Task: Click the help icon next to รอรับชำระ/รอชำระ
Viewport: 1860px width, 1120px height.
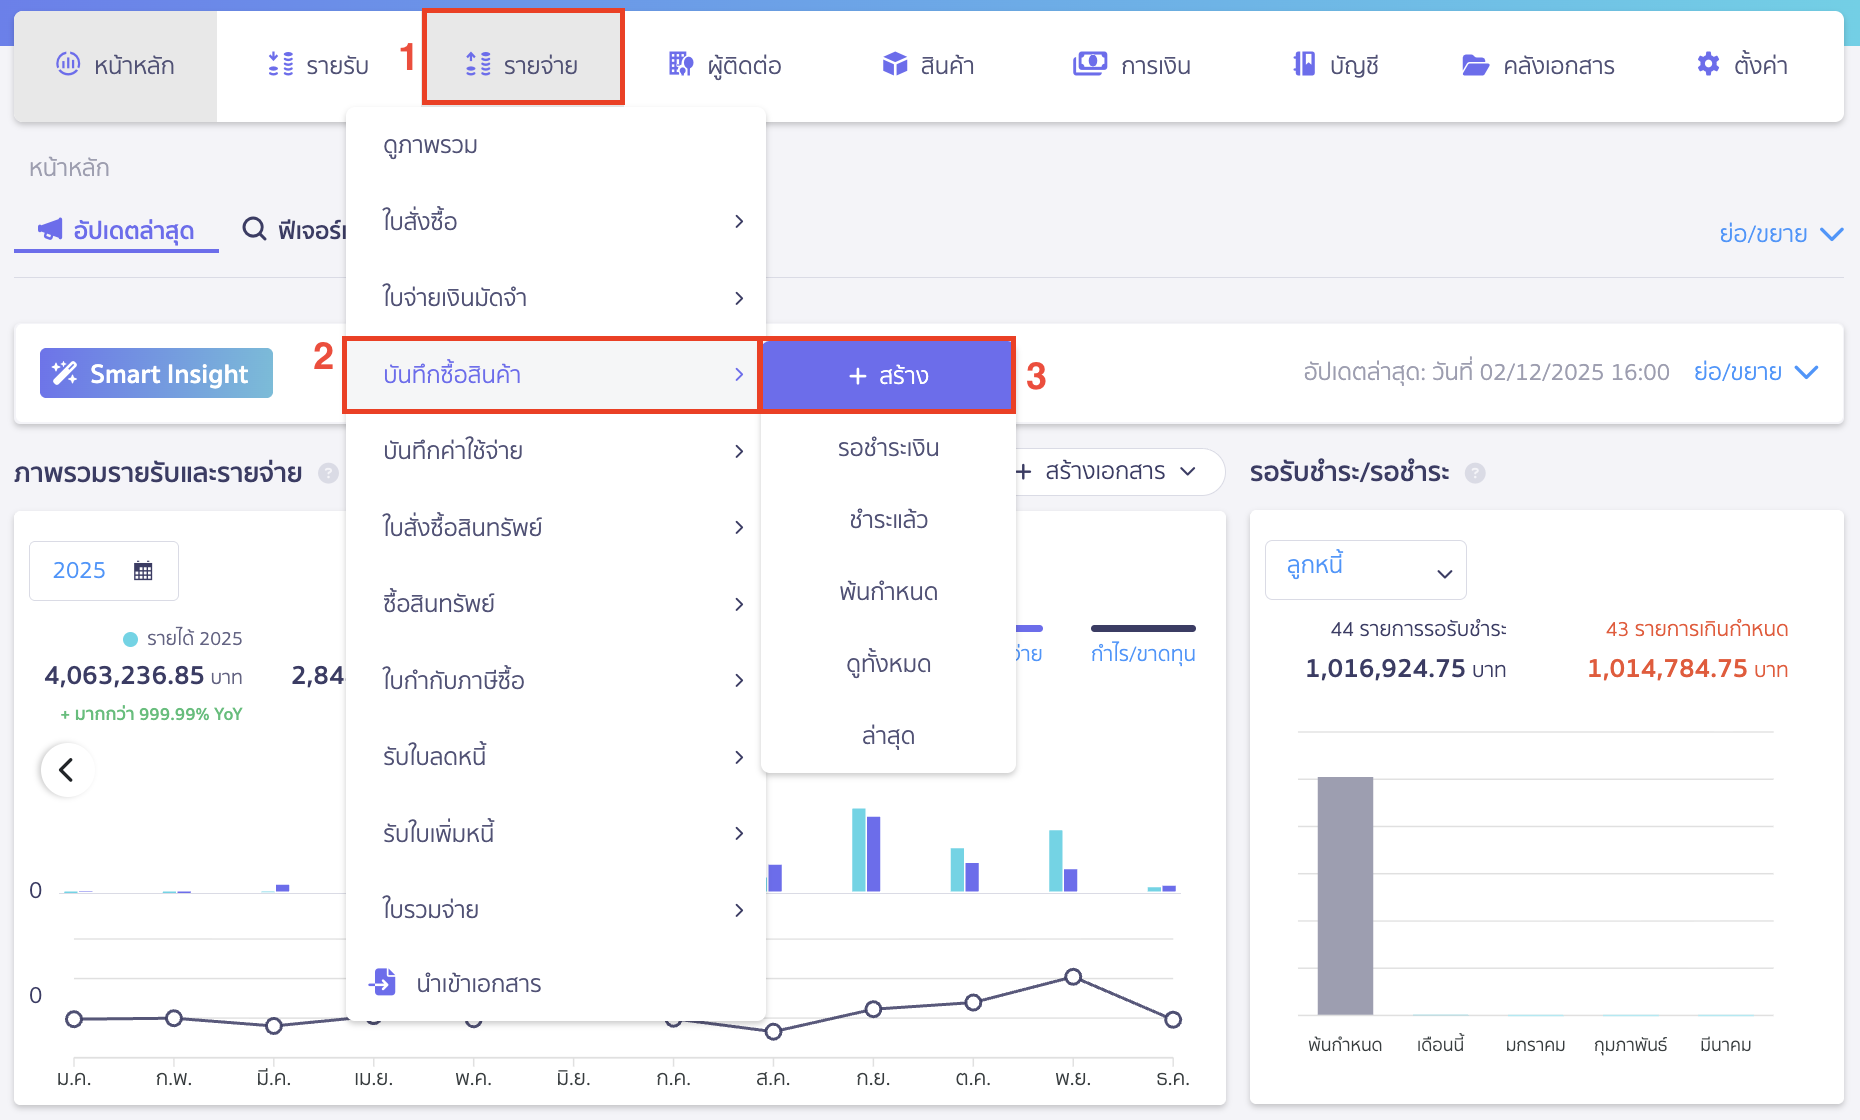Action: click(1475, 473)
